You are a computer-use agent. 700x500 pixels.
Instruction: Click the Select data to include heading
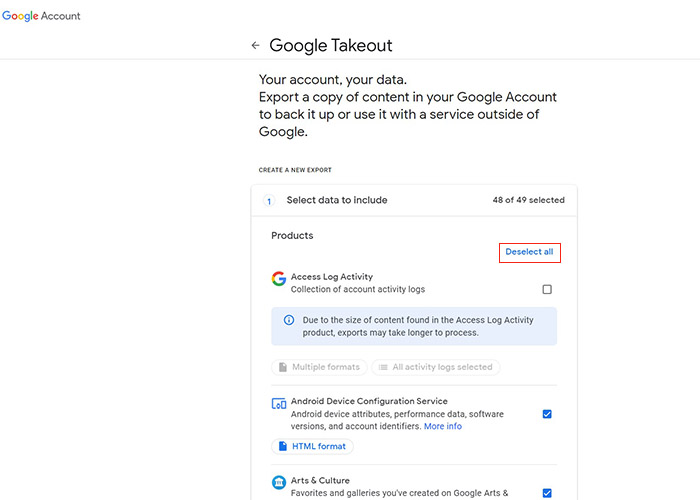click(337, 200)
